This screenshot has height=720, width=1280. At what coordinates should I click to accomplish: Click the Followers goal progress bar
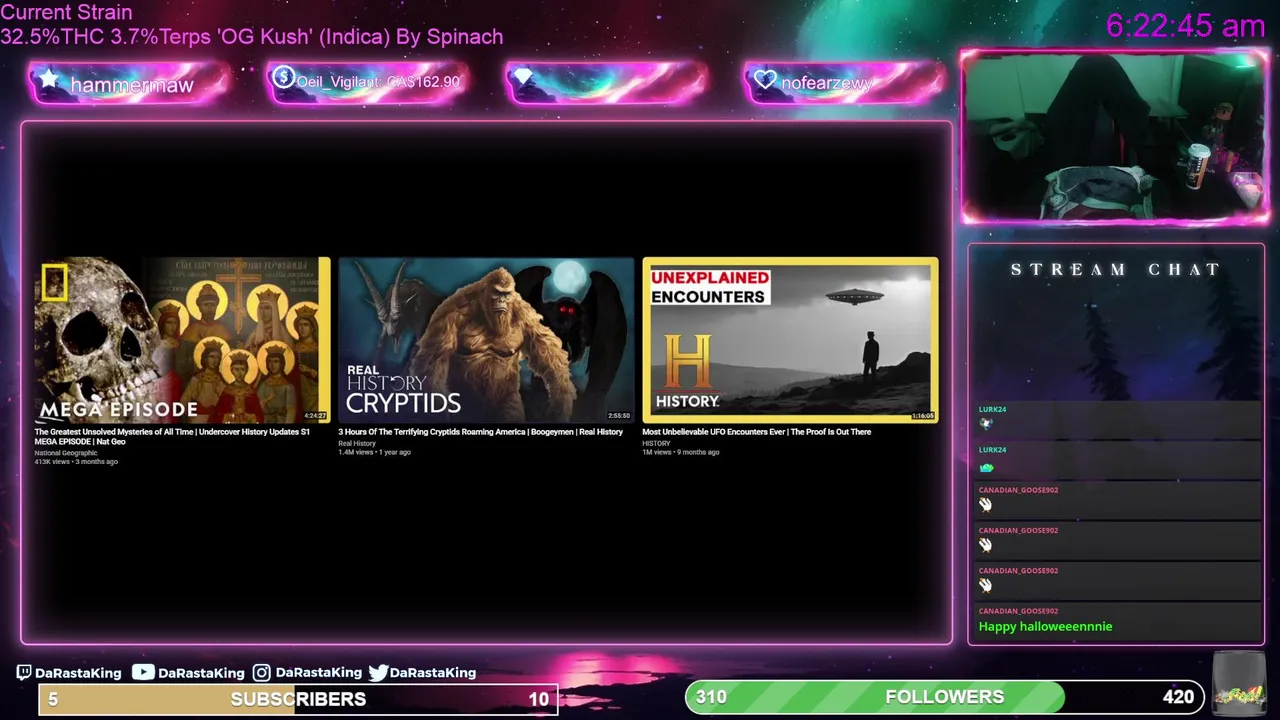[945, 697]
